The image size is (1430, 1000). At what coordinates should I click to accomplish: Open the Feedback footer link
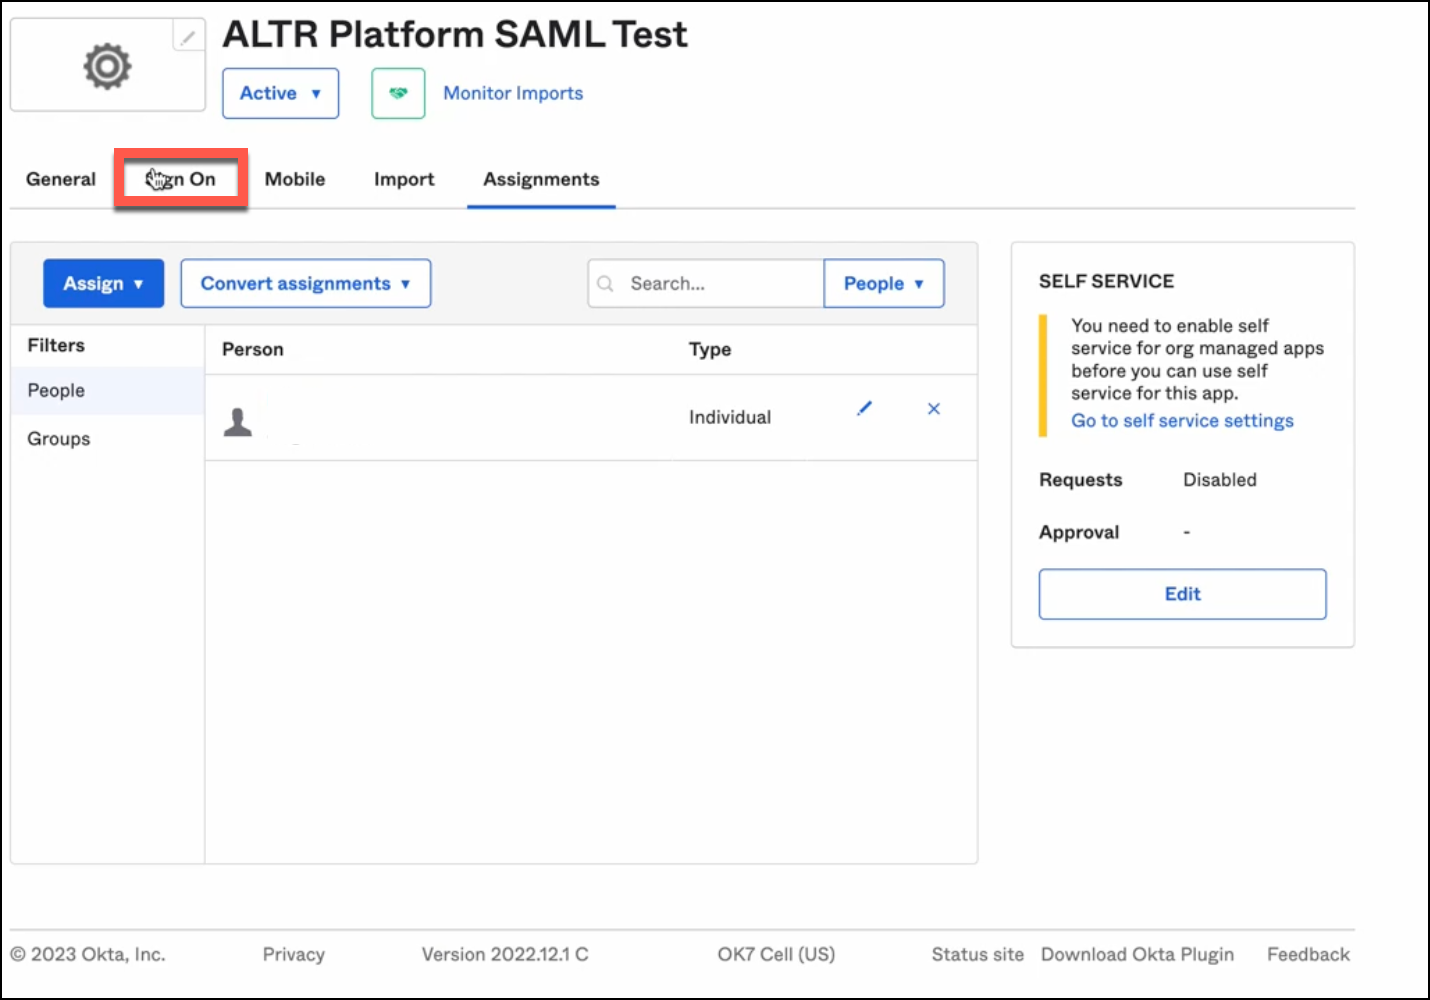click(x=1308, y=954)
